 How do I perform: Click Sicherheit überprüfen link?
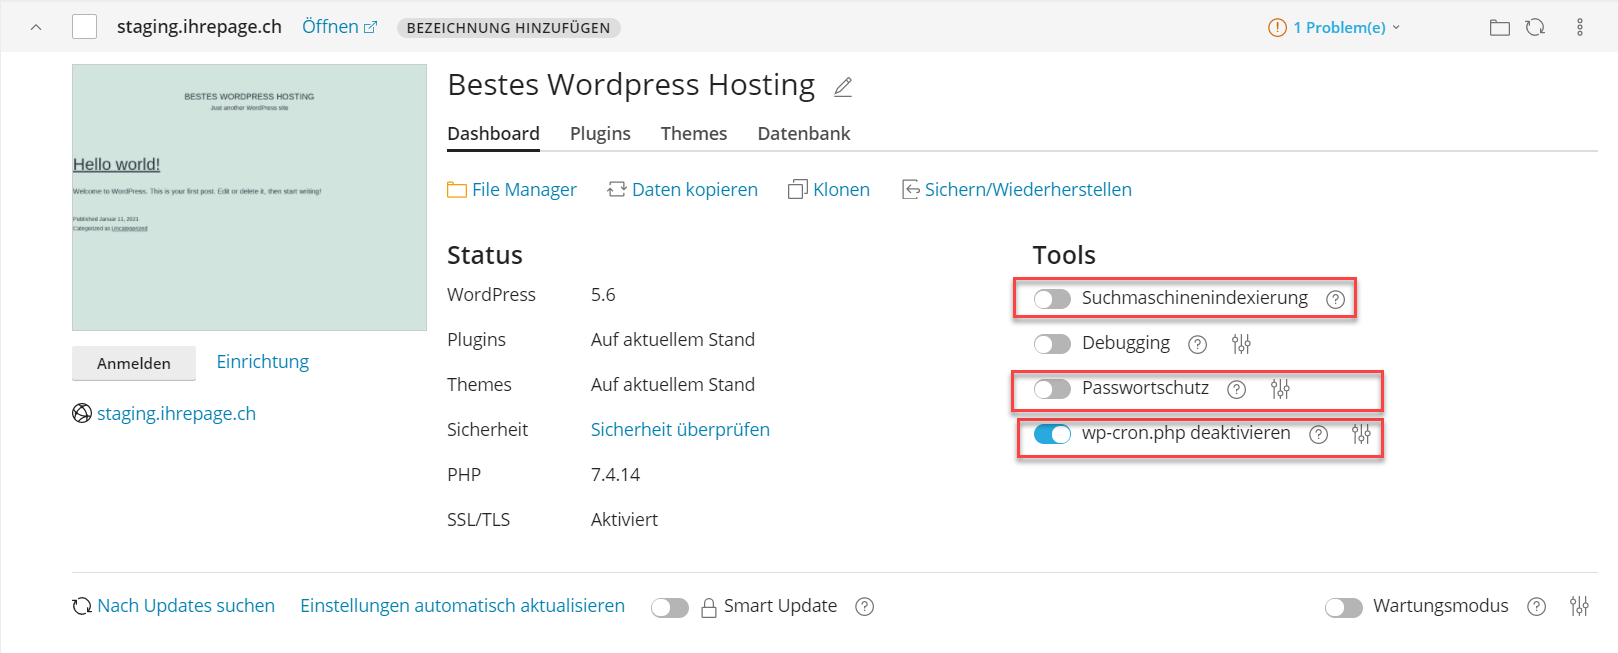click(x=680, y=430)
